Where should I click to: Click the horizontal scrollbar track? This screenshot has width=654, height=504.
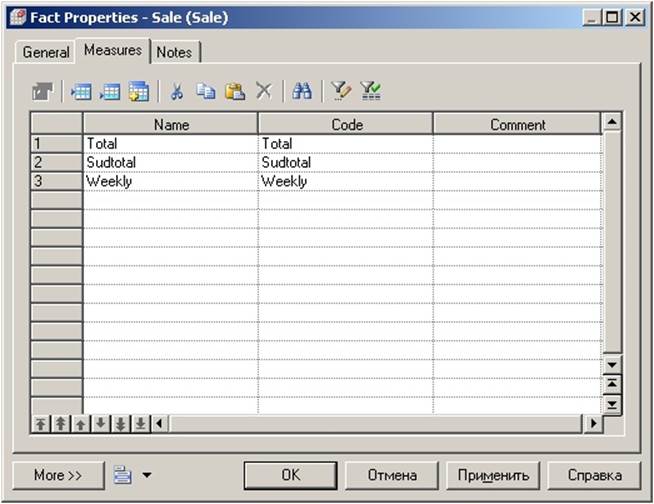(375, 424)
